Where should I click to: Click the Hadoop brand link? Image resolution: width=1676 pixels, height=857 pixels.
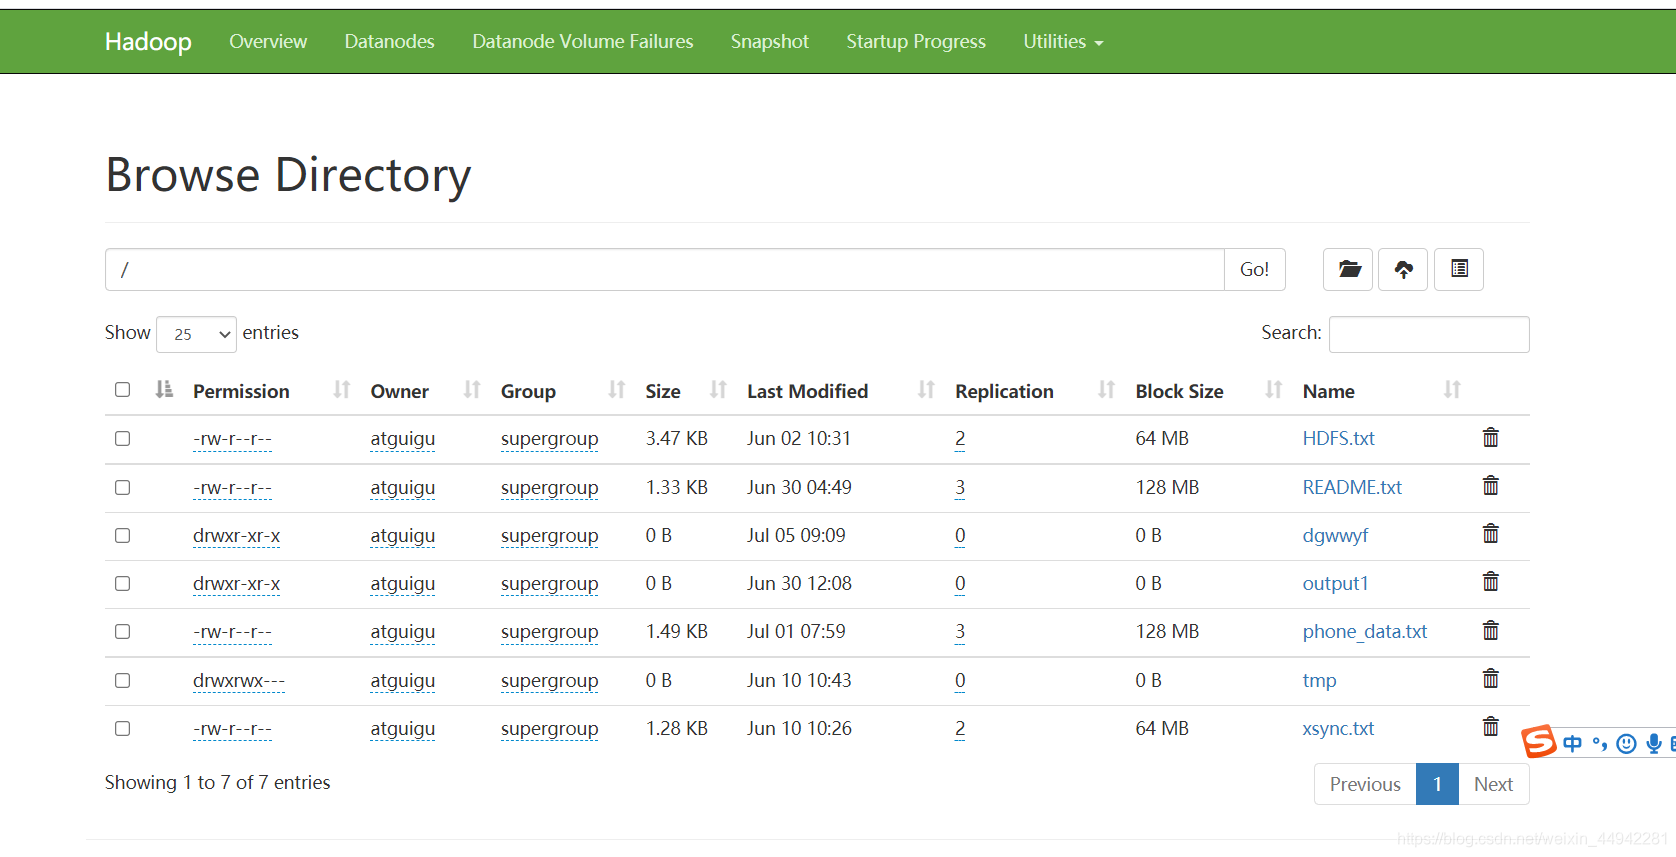pos(148,42)
